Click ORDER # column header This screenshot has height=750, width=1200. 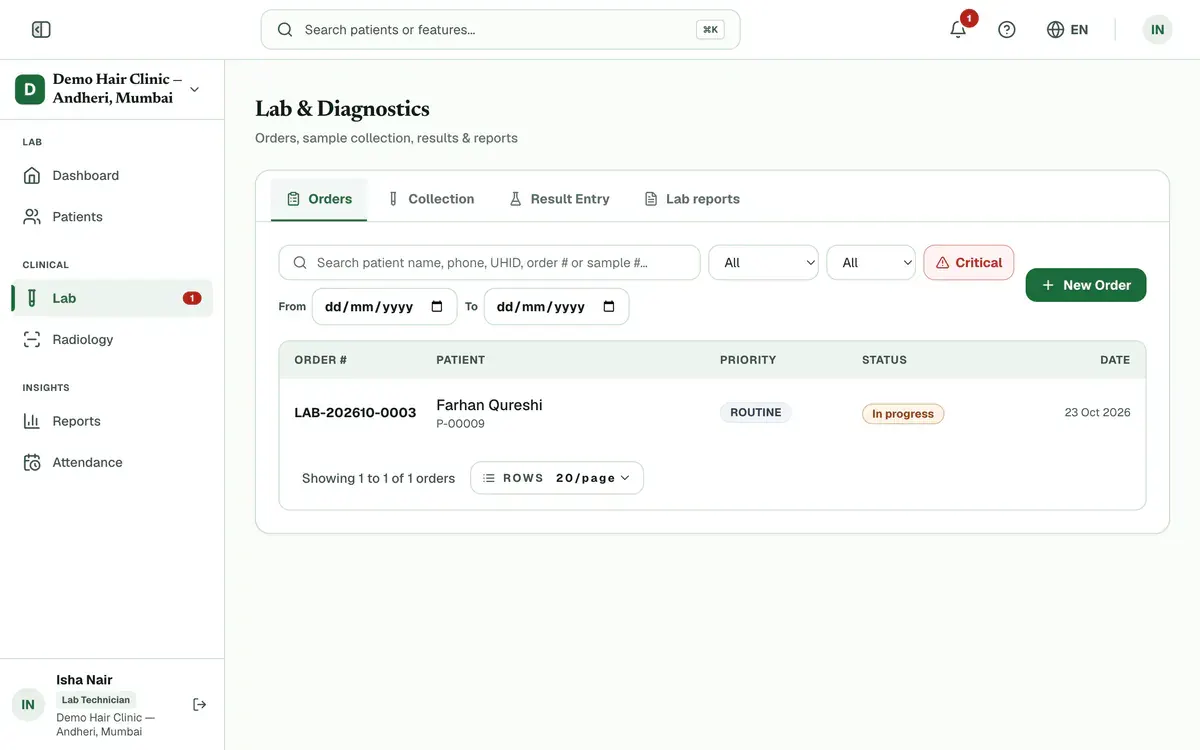point(320,360)
